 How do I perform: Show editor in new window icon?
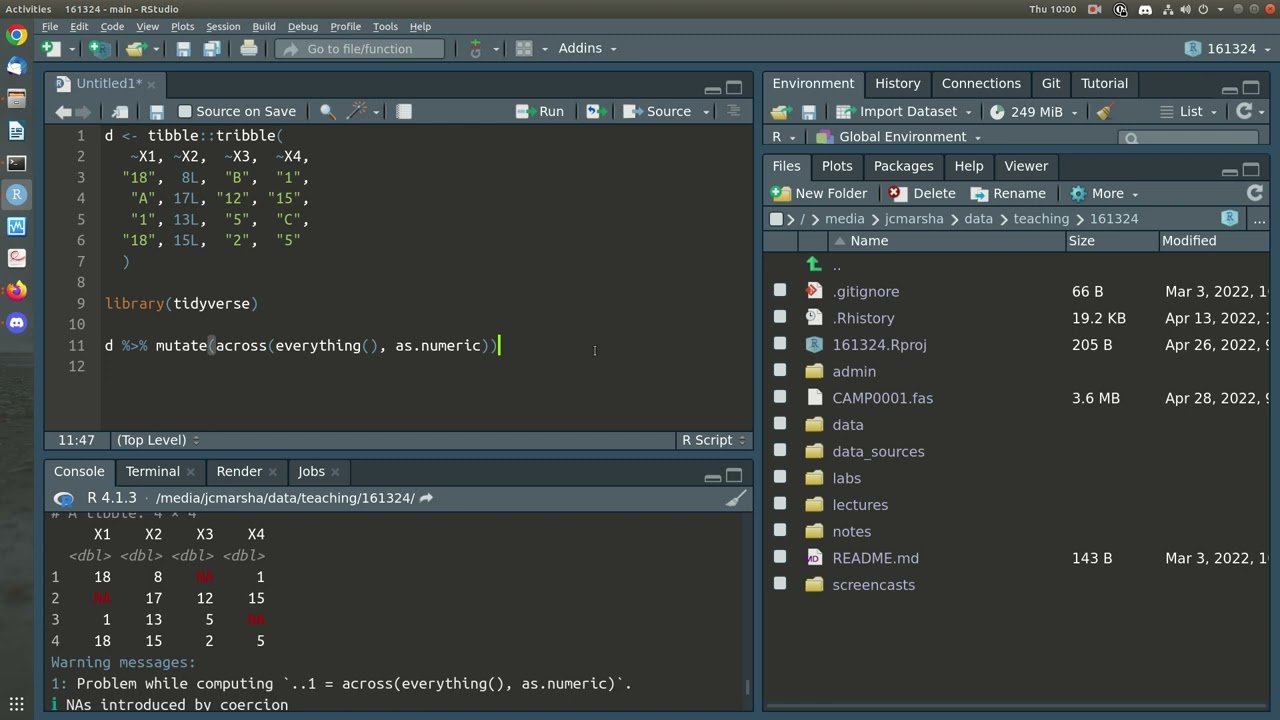coord(120,111)
